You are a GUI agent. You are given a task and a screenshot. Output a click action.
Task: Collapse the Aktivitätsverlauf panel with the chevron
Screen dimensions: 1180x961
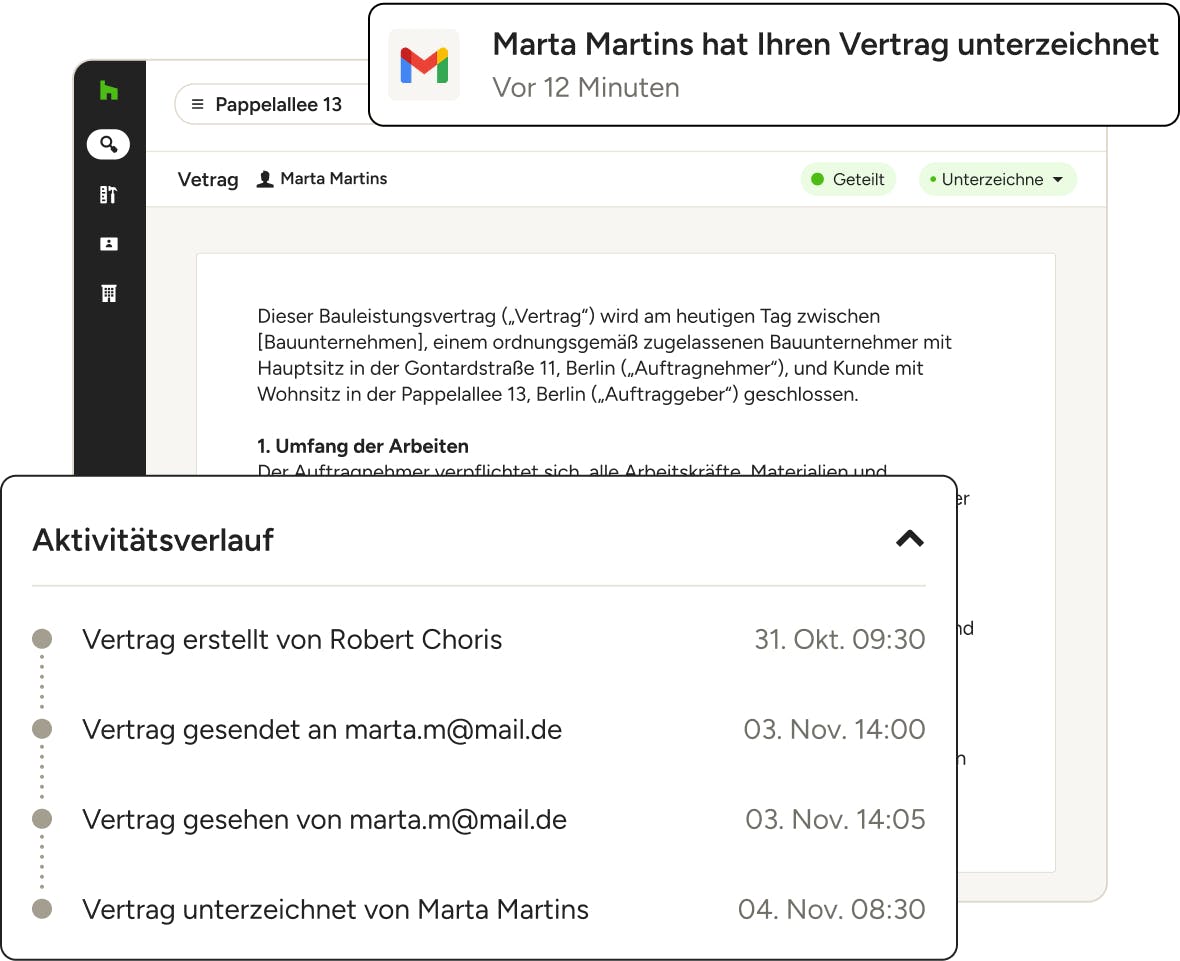click(x=909, y=539)
